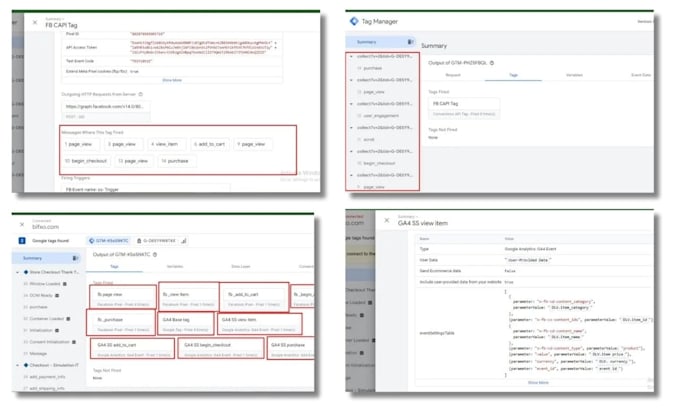Select Window Loaded event

pyautogui.click(x=45, y=284)
